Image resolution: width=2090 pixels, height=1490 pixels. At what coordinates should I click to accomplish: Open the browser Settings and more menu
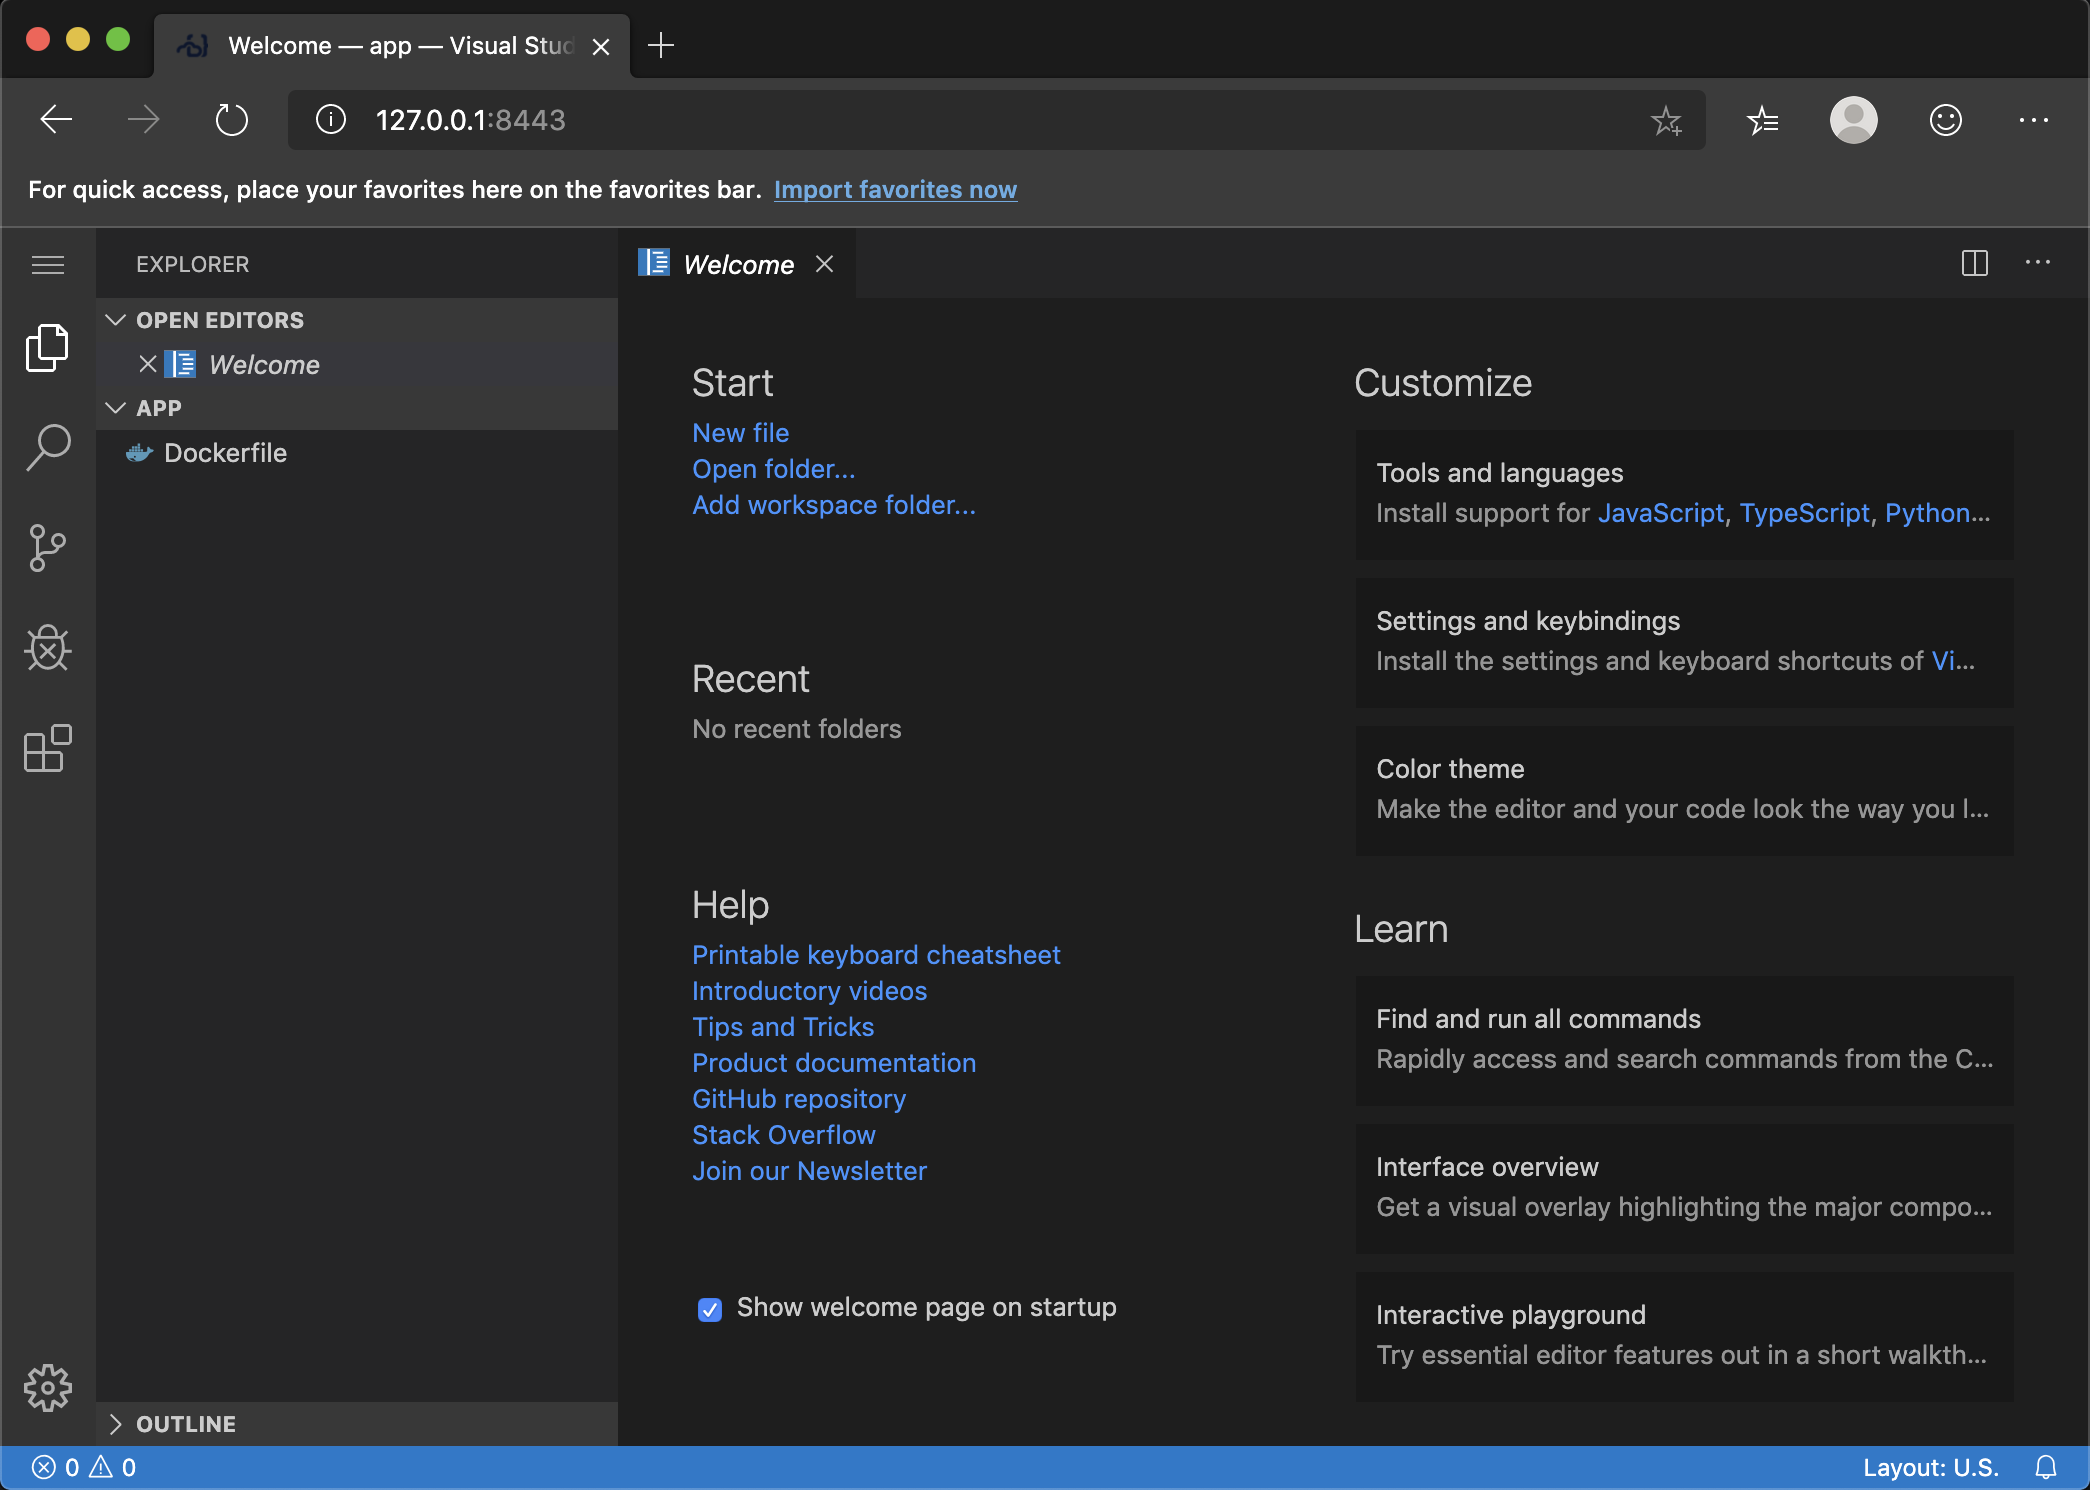[x=2034, y=120]
